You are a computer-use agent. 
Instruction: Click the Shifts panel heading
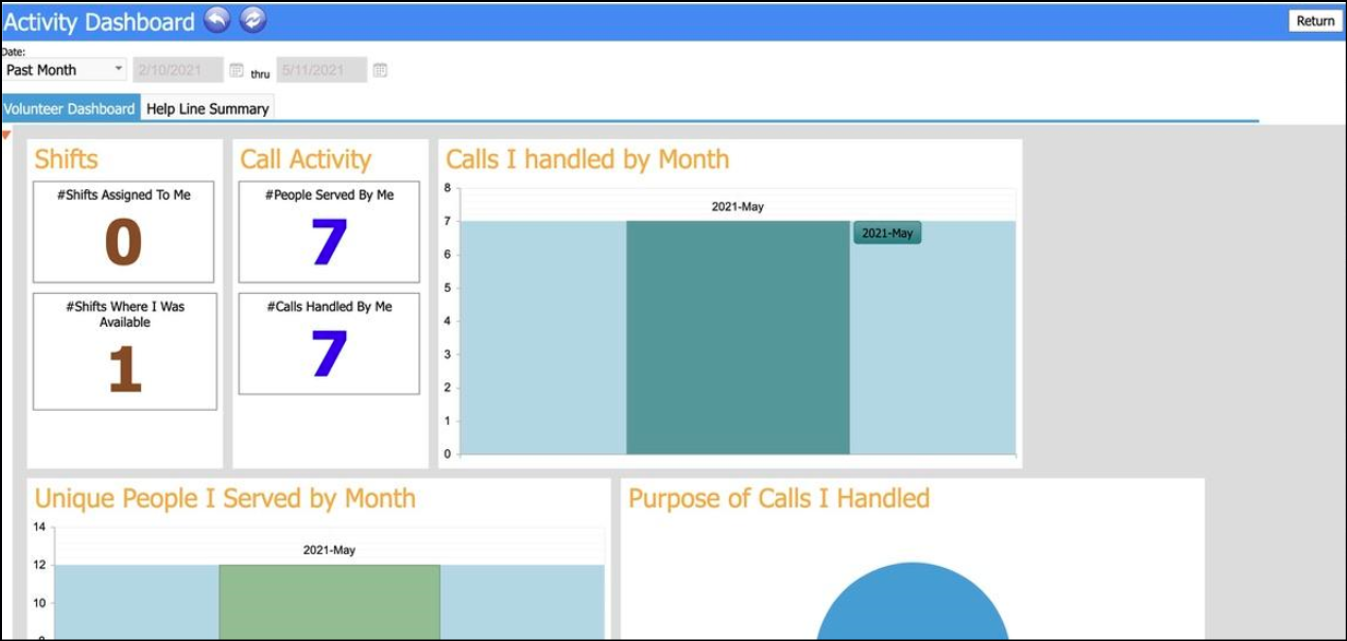coord(66,159)
